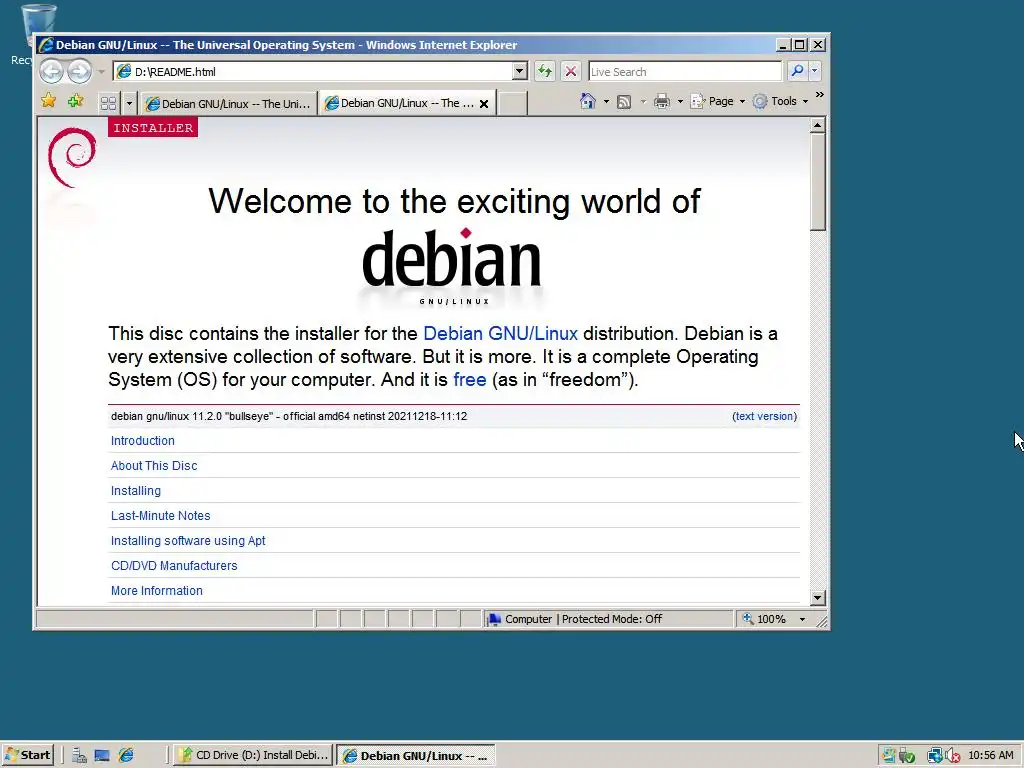Select Debian GNU/Linux taskbar button
1024x768 pixels.
(416, 756)
